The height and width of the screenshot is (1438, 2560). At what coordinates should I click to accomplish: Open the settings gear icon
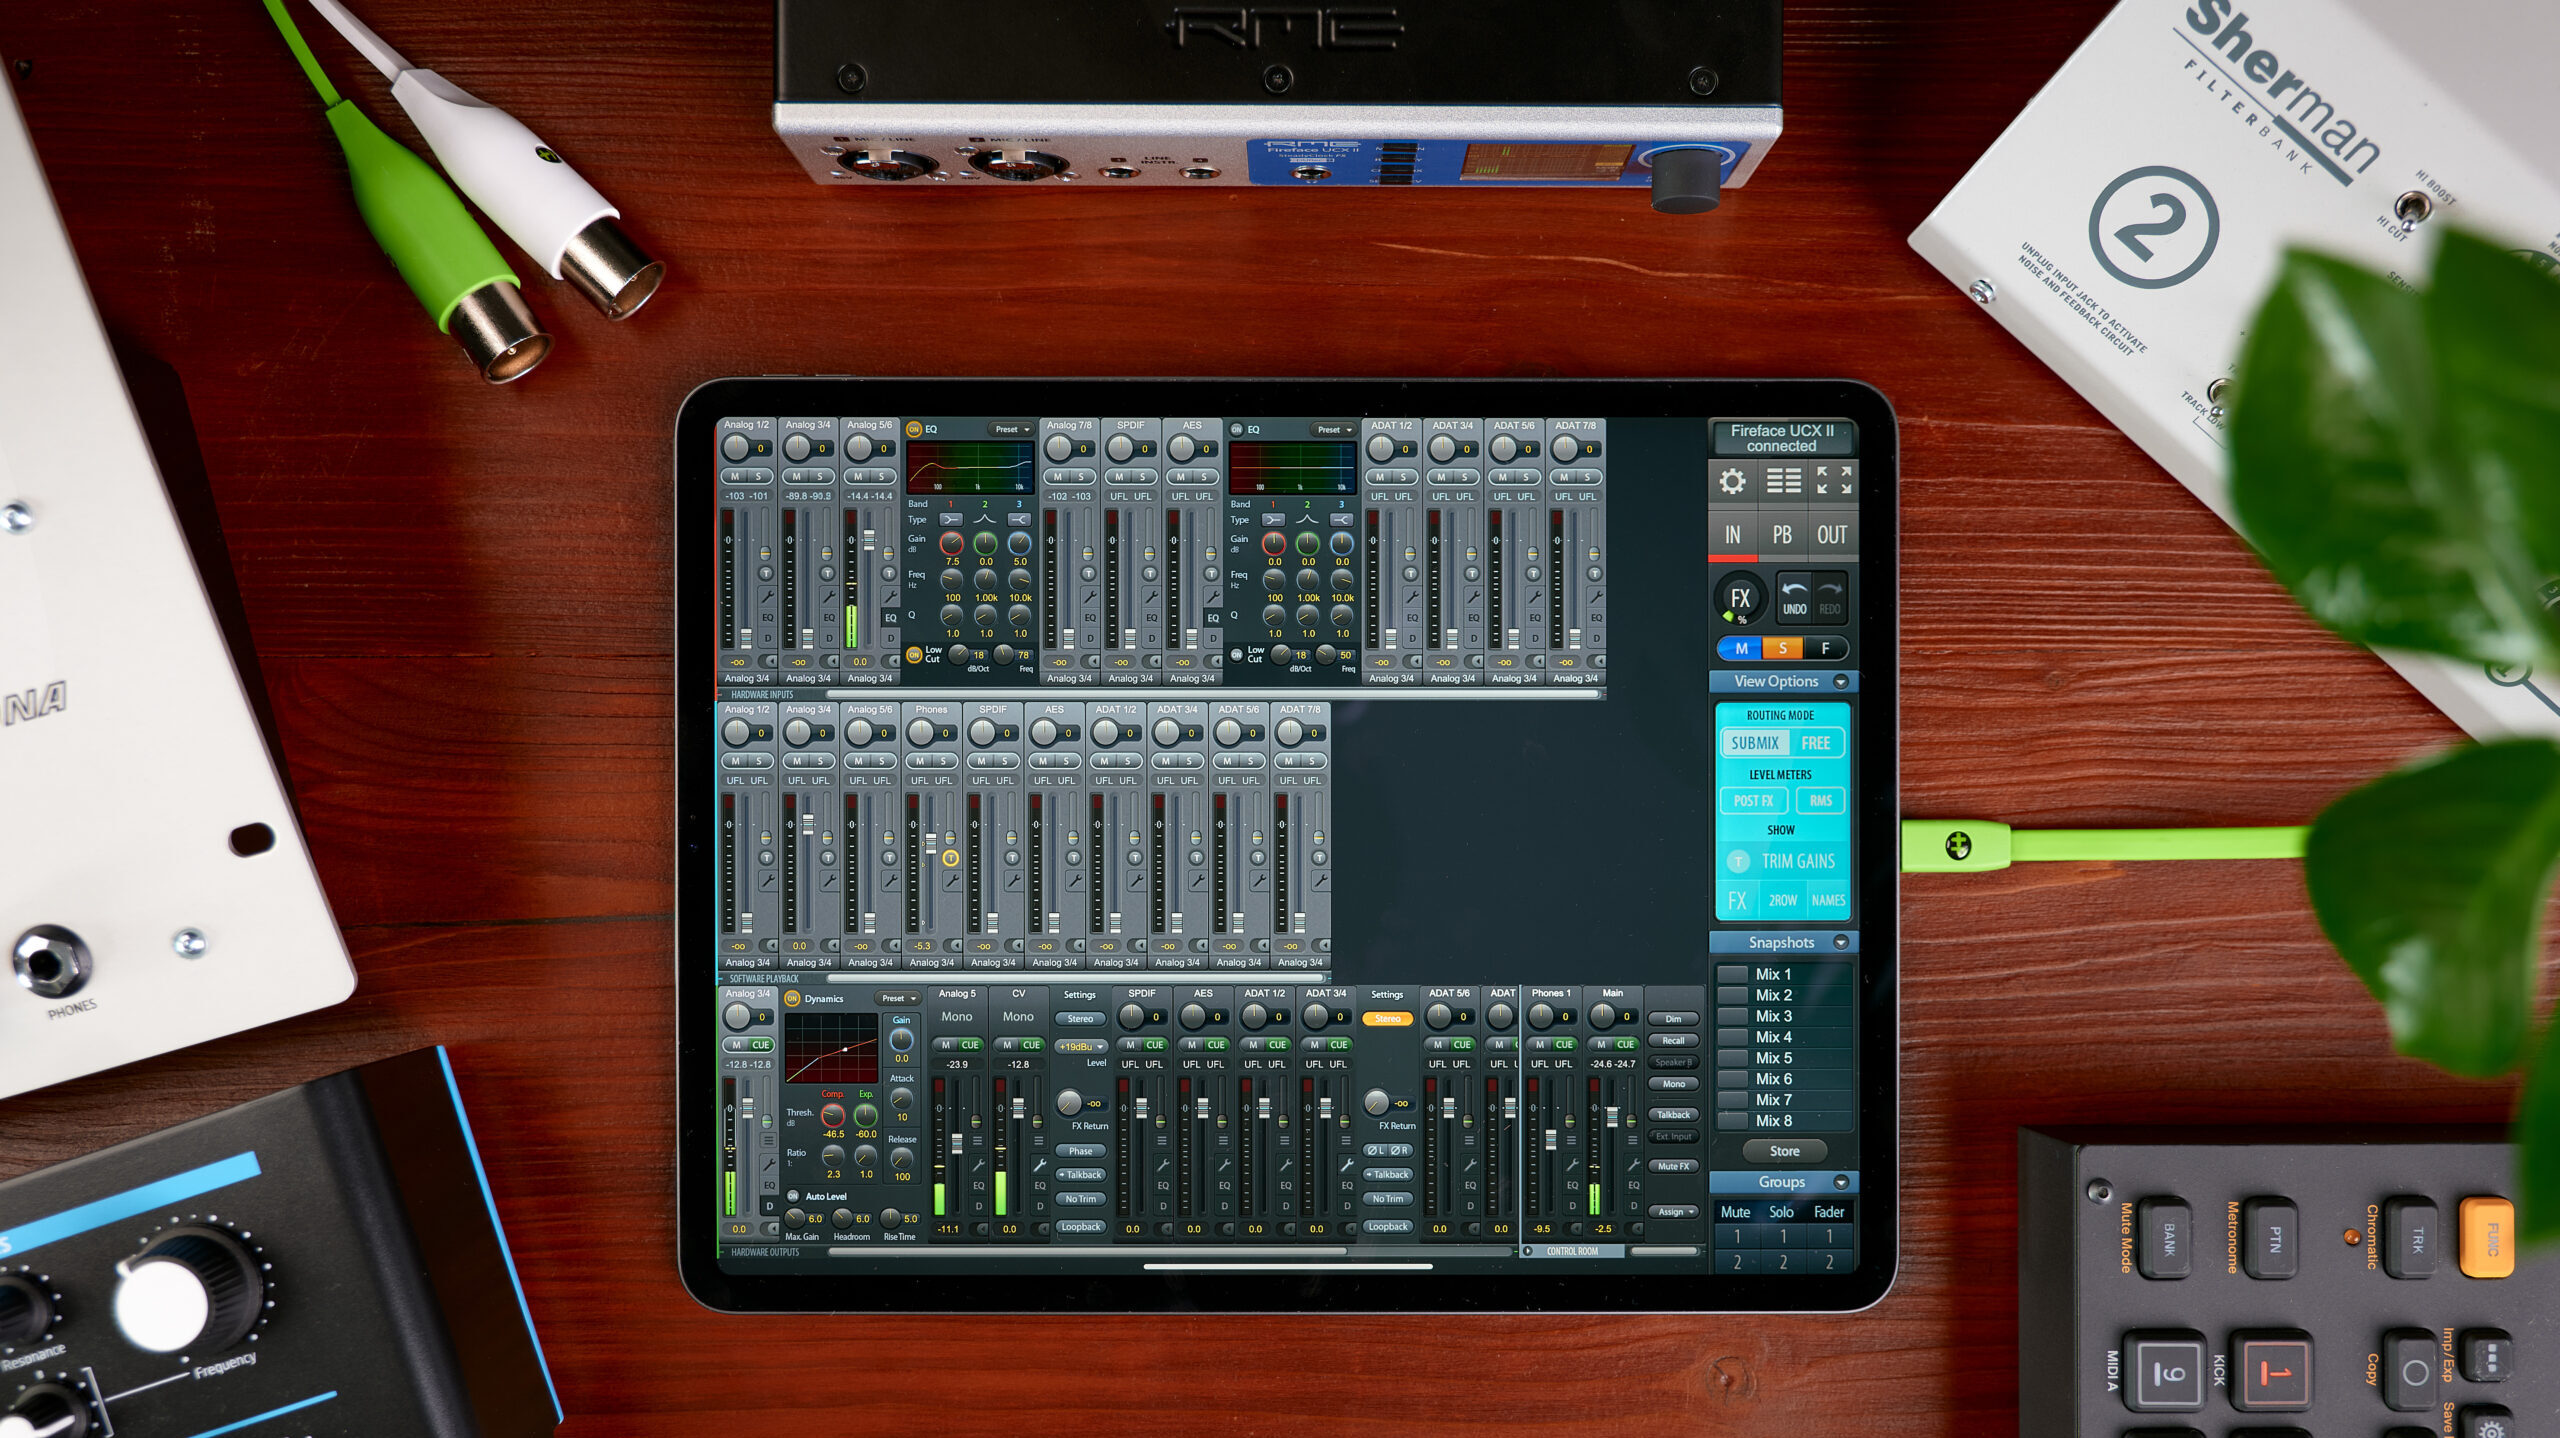point(1732,482)
